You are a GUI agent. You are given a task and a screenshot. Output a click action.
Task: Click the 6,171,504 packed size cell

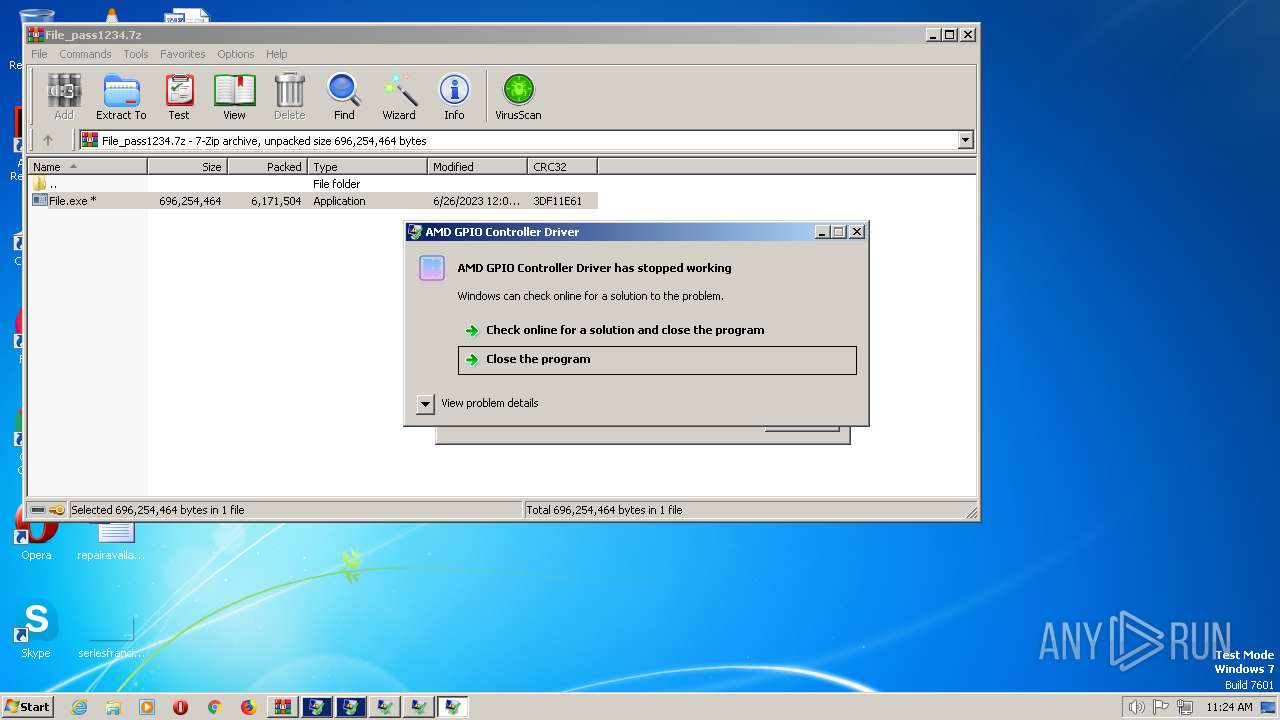point(276,201)
